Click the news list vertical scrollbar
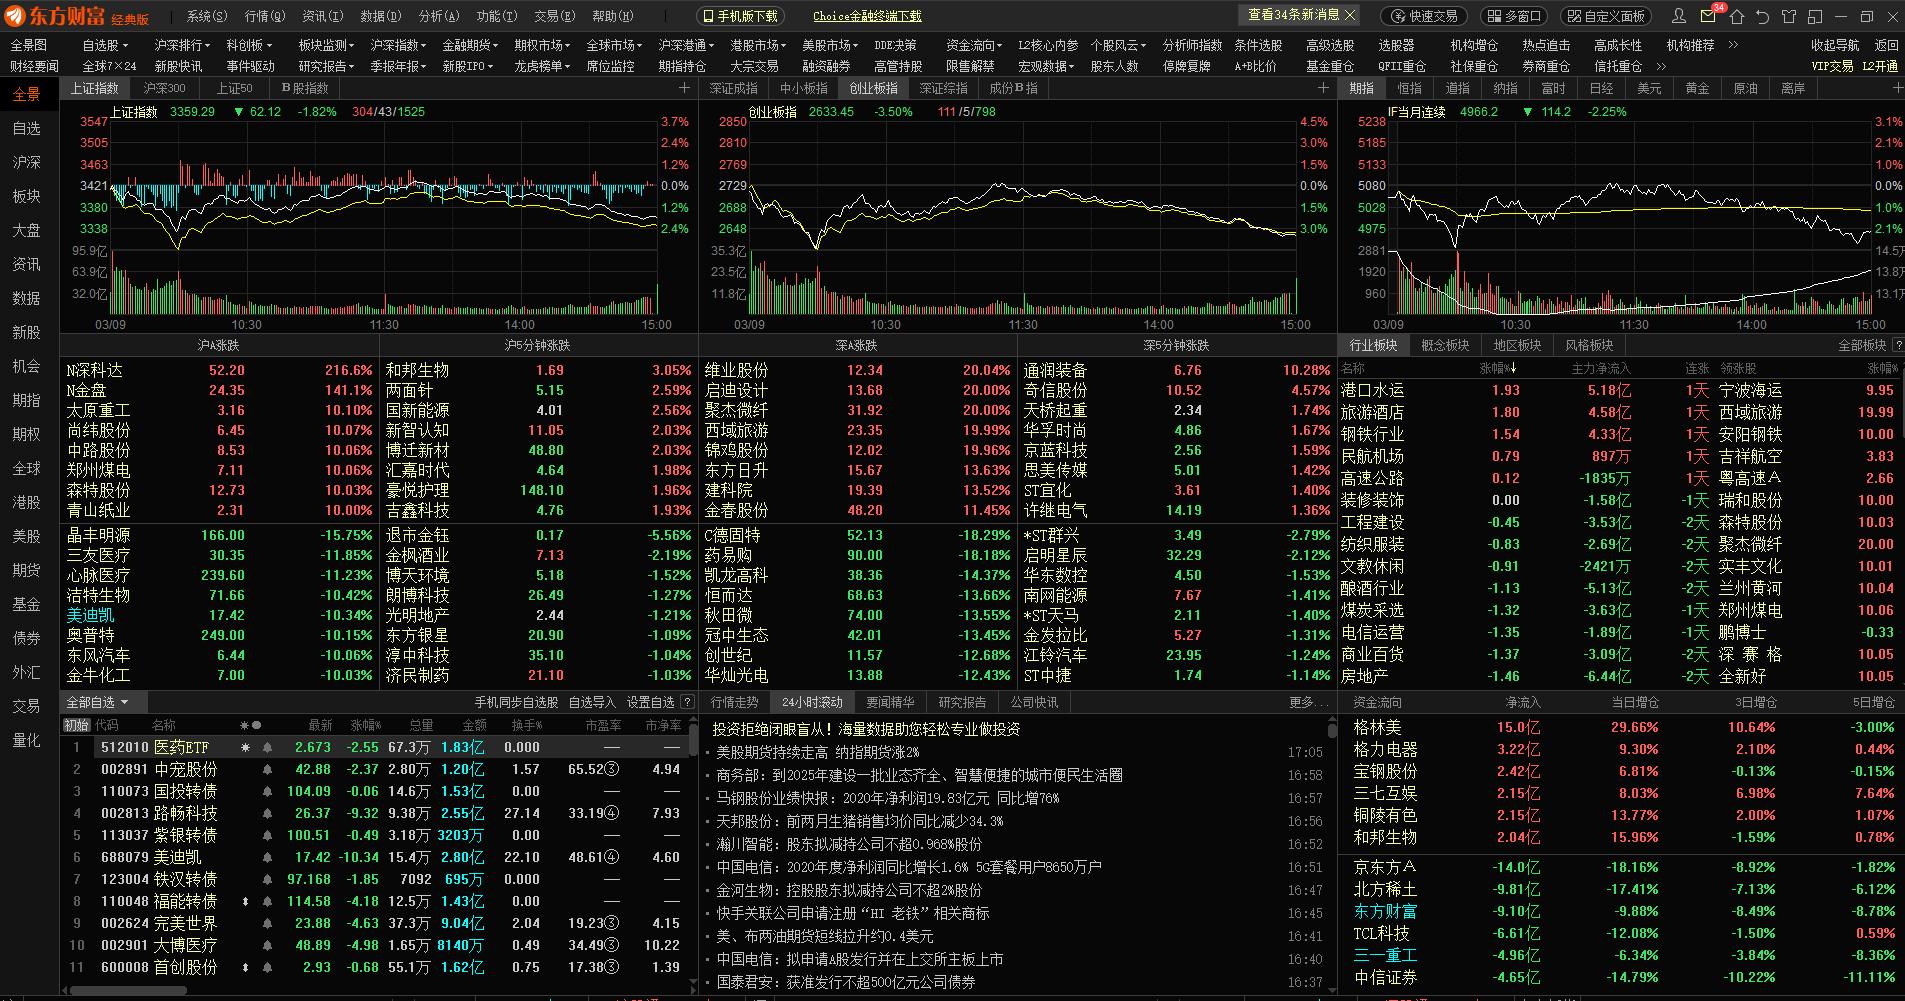Viewport: 1905px width, 1001px height. pos(1332,730)
